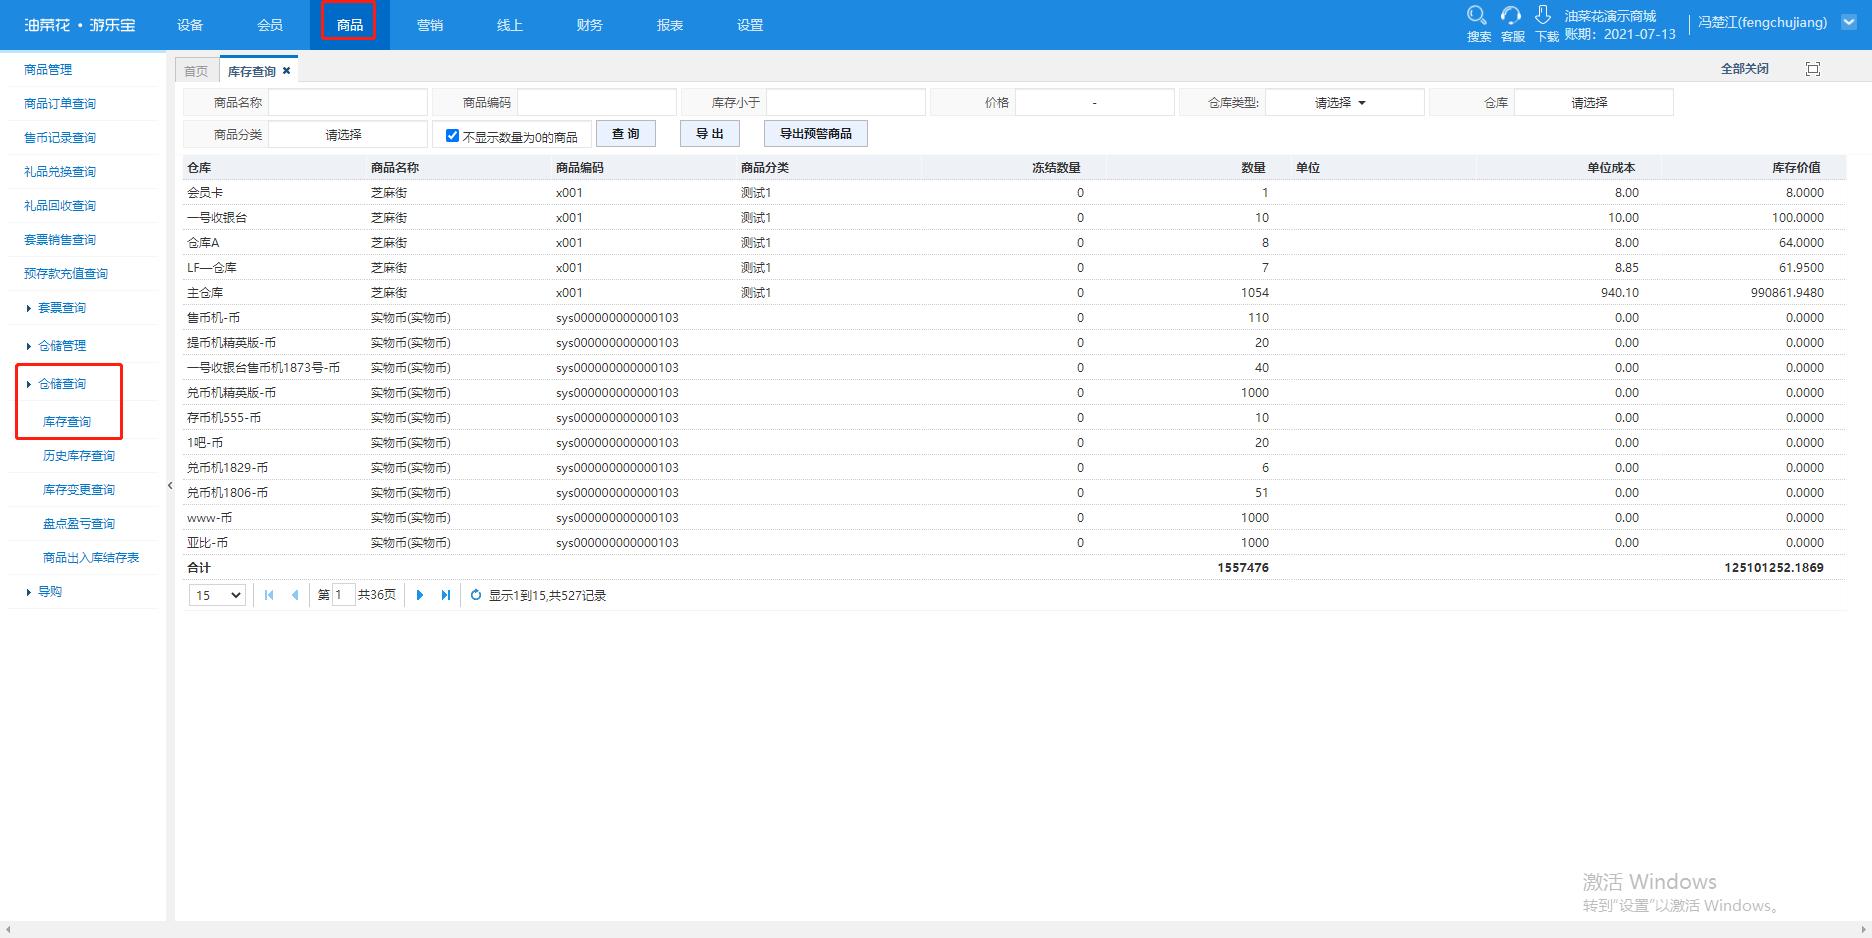The image size is (1872, 938).
Task: Open 设置 top menu
Action: pyautogui.click(x=750, y=25)
